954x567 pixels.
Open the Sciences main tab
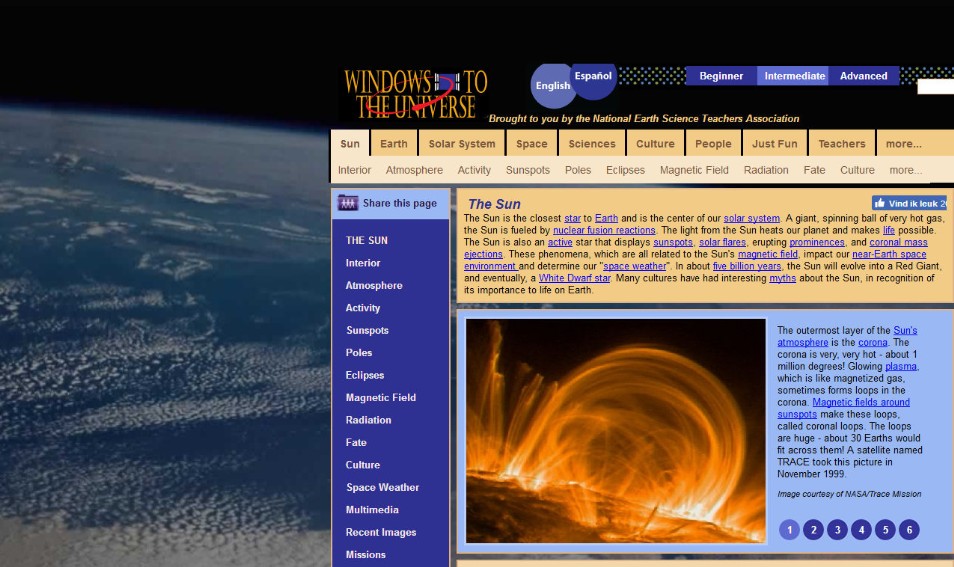(x=592, y=144)
